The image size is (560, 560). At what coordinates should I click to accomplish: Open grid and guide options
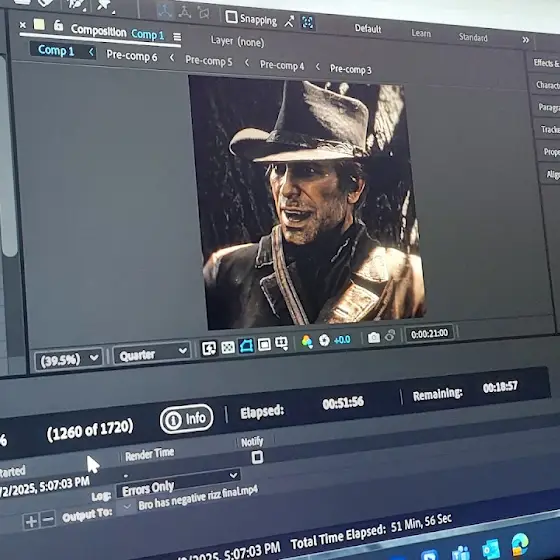point(282,343)
